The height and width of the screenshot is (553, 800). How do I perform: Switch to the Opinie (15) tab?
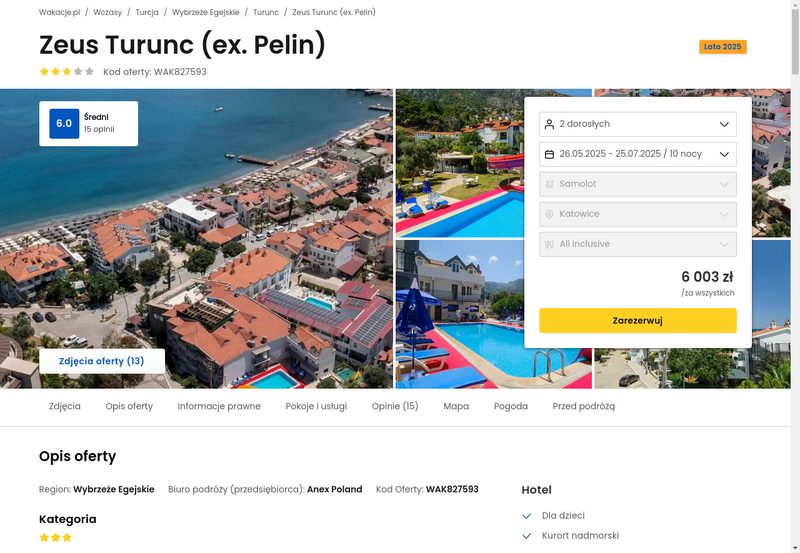pyautogui.click(x=395, y=406)
